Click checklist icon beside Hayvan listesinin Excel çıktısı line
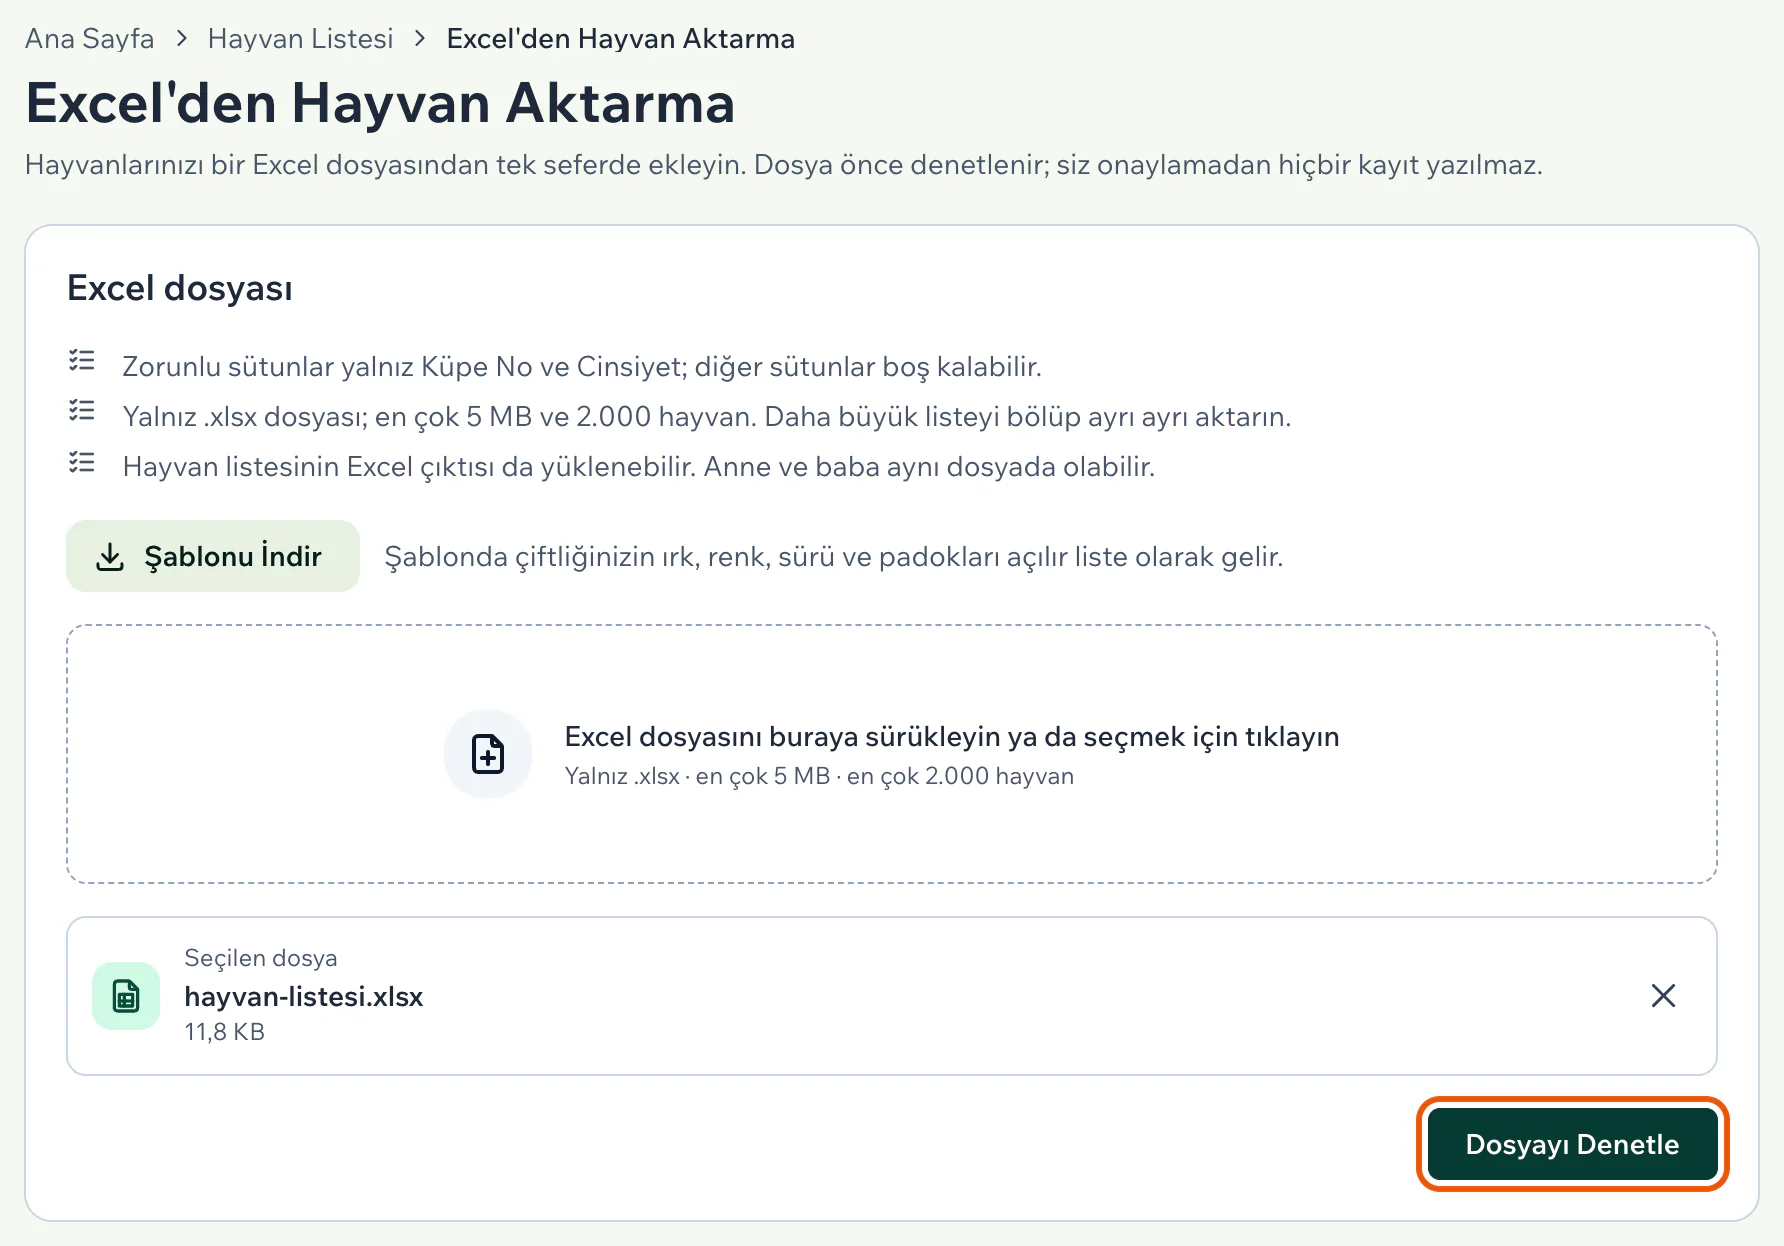 [x=82, y=462]
